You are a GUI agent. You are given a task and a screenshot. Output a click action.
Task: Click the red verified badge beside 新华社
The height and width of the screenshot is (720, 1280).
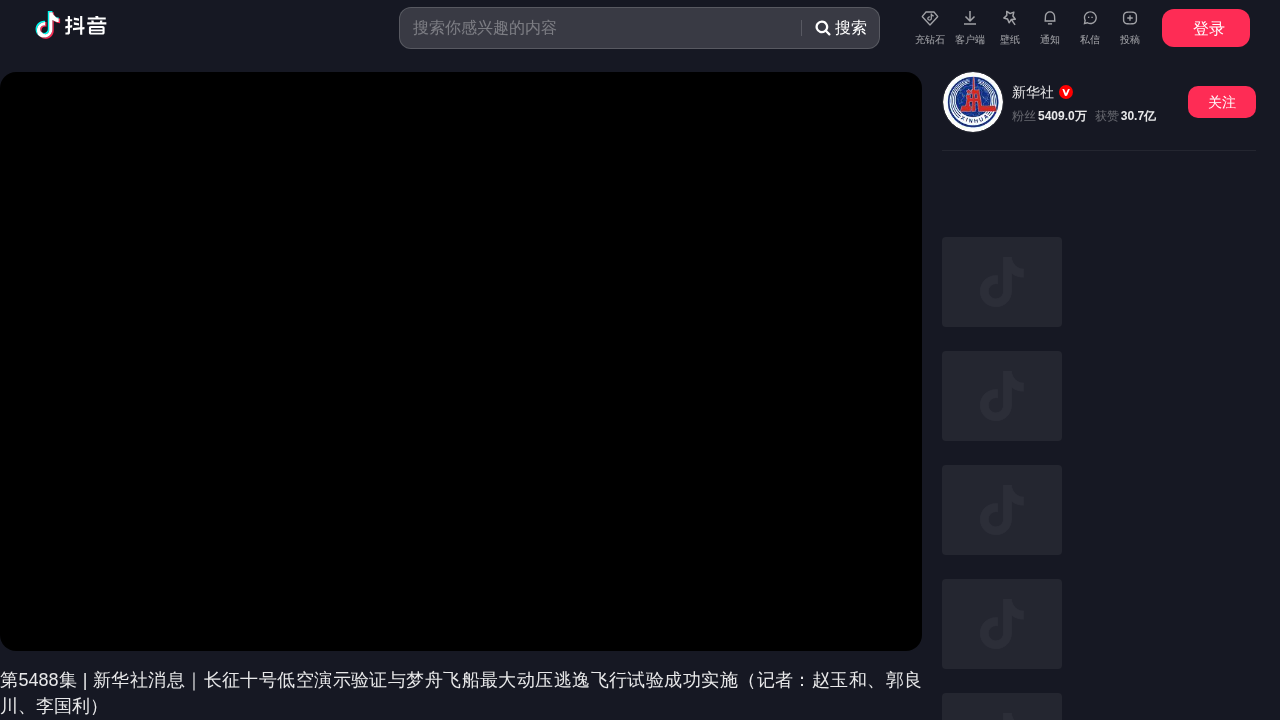click(1066, 92)
